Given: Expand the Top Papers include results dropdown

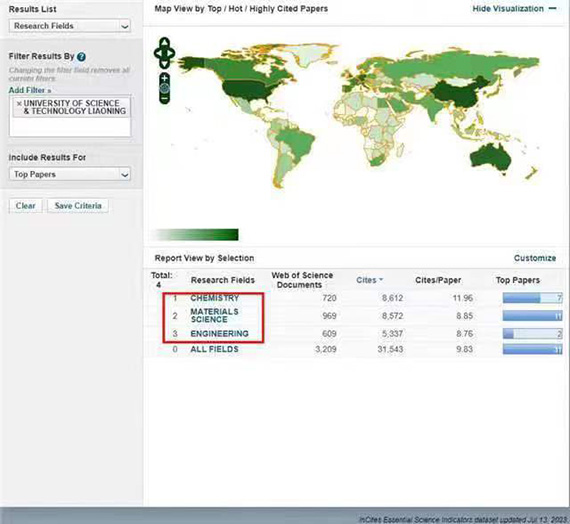Looking at the screenshot, I should pos(70,174).
